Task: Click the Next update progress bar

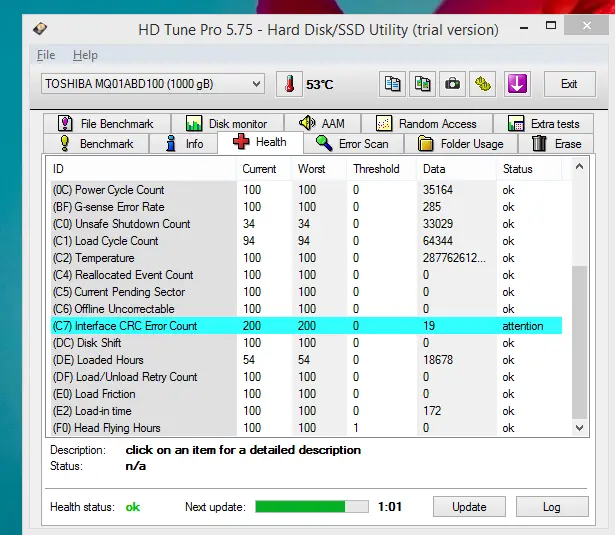Action: click(x=312, y=507)
